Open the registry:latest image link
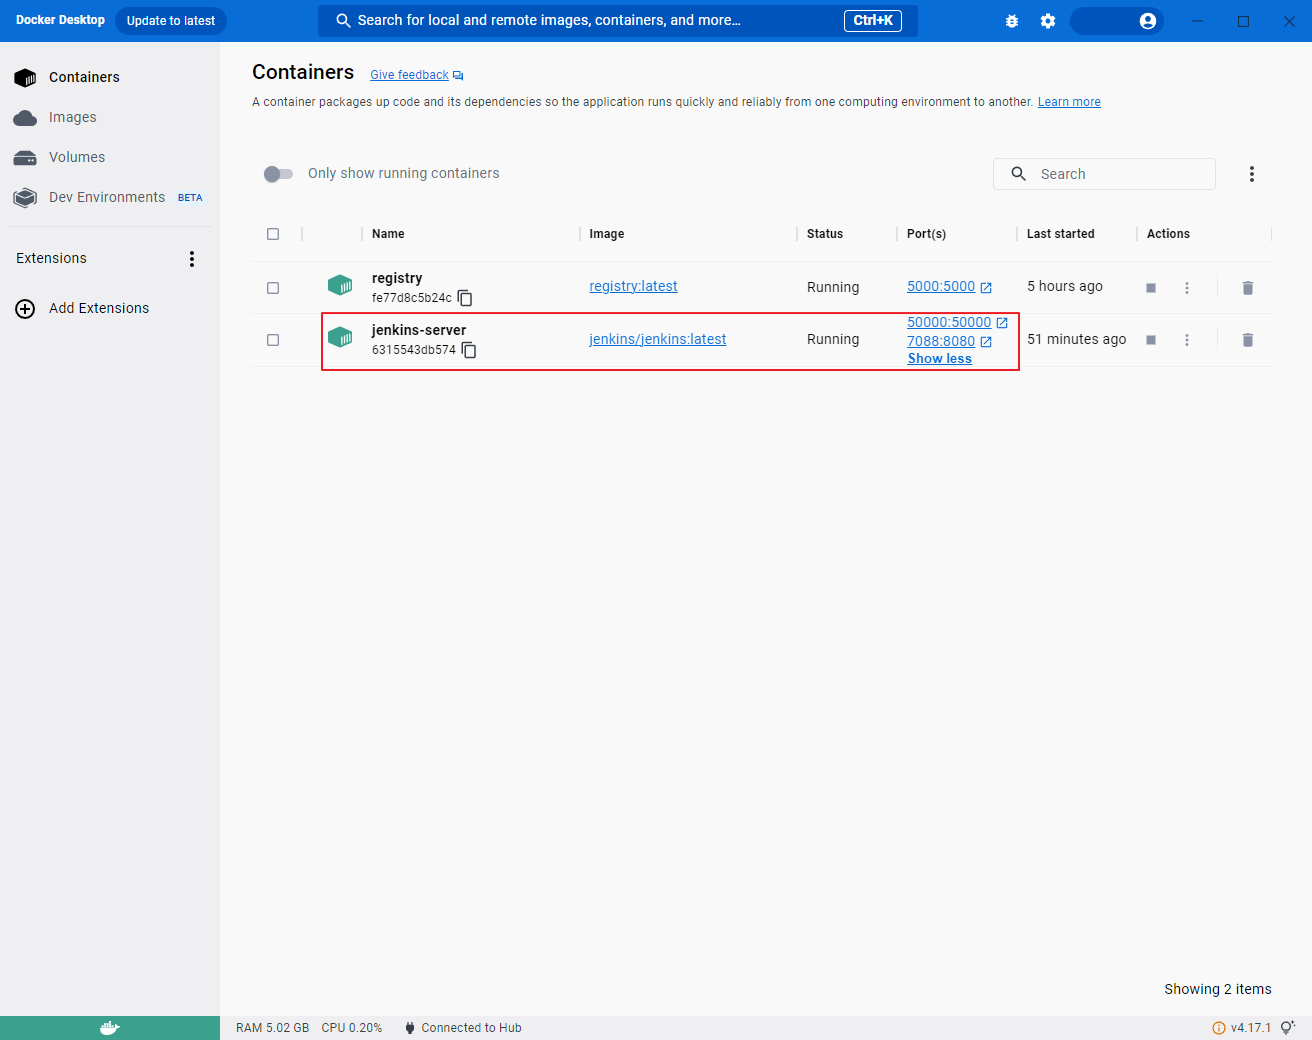 point(633,286)
